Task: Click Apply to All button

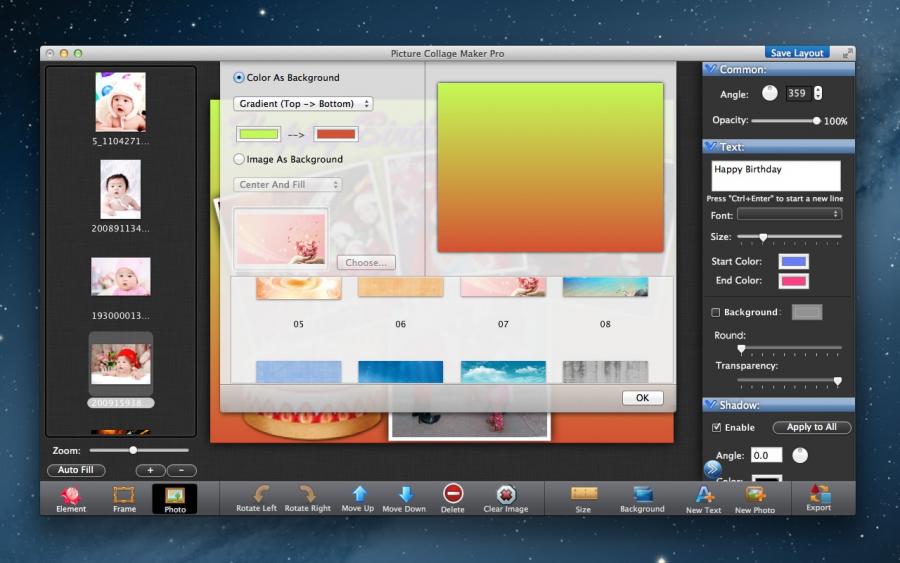Action: pos(812,428)
